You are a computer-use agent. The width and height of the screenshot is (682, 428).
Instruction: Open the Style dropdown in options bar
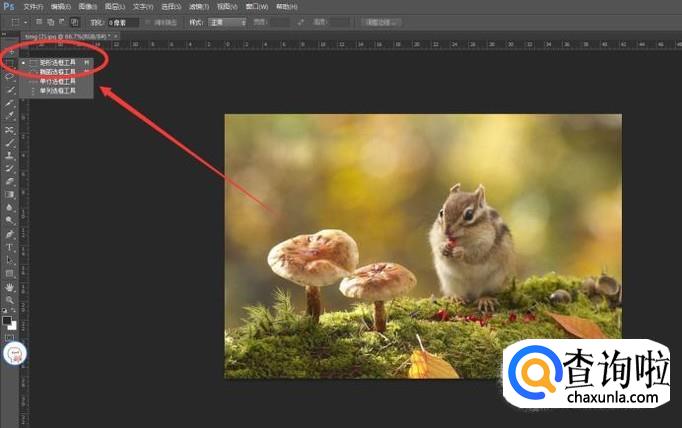click(228, 21)
